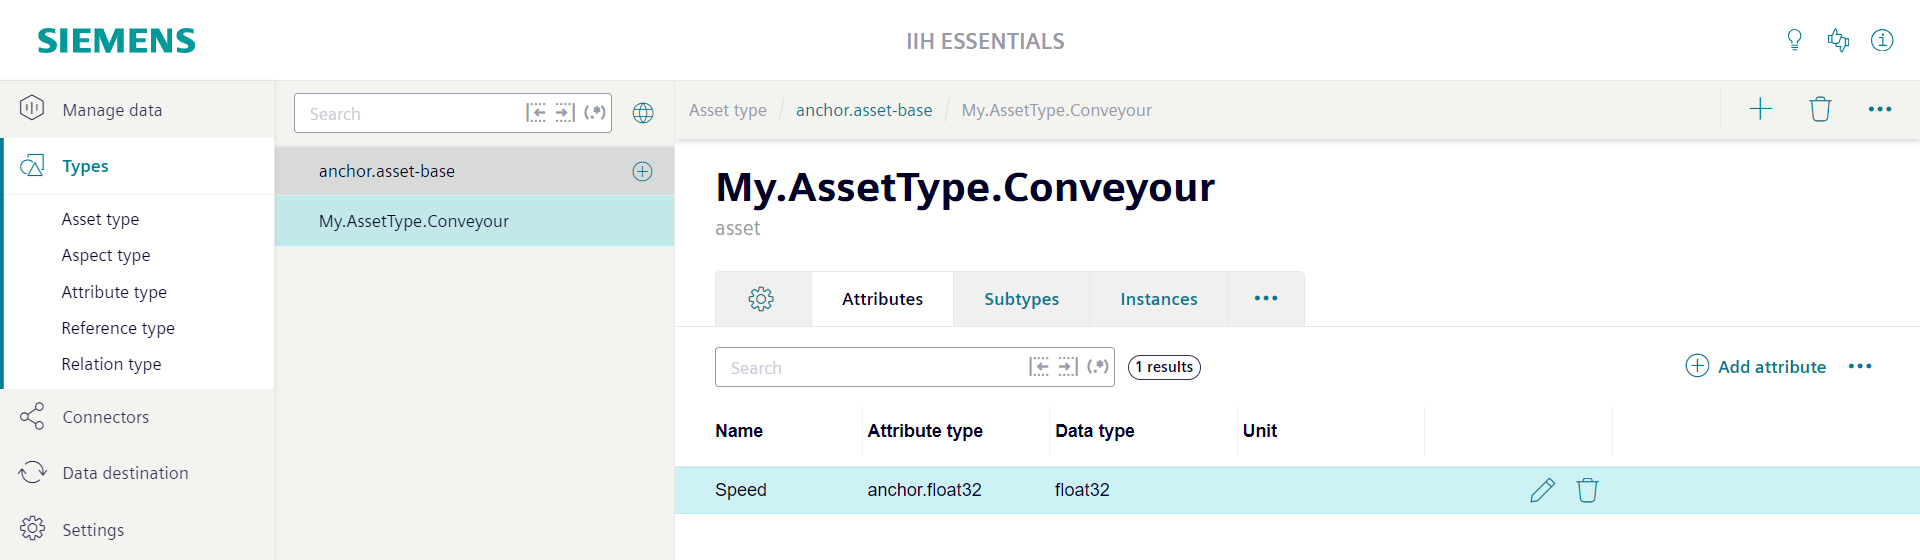The height and width of the screenshot is (560, 1920).
Task: Switch to the Attributes tab
Action: click(882, 299)
